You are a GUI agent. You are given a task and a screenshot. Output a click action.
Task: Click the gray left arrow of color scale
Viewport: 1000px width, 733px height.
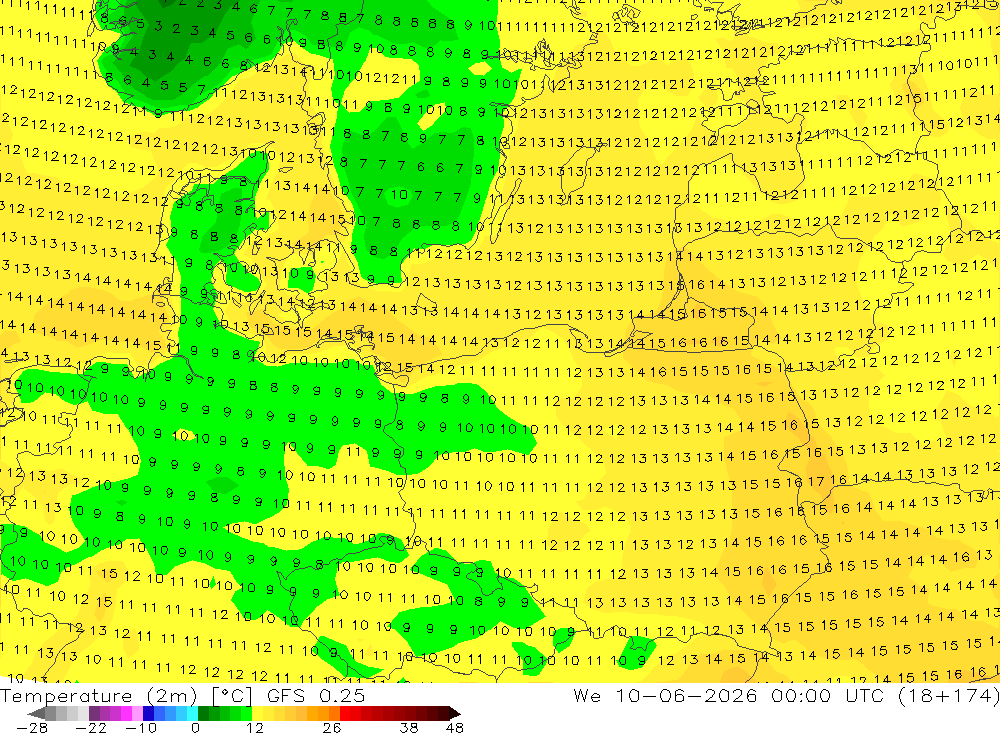point(36,714)
